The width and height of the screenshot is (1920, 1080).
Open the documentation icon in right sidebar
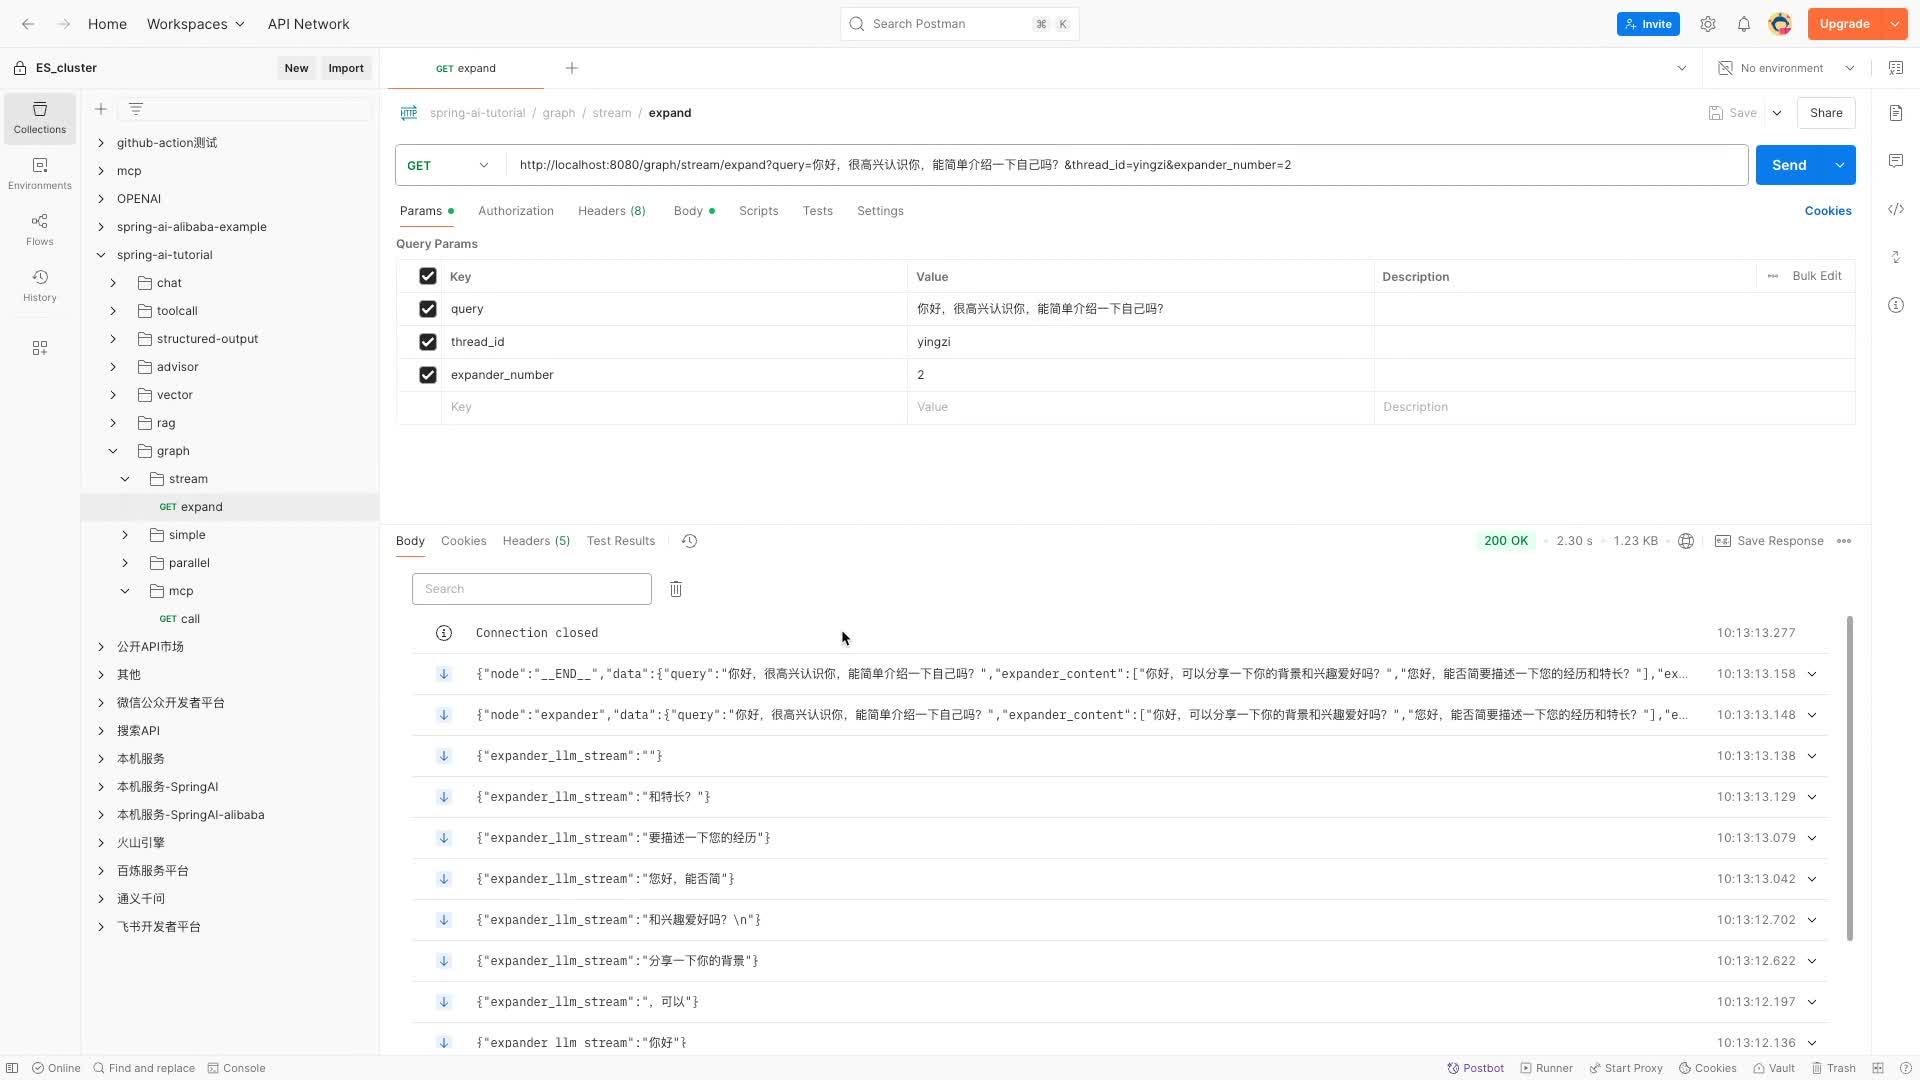(x=1896, y=113)
